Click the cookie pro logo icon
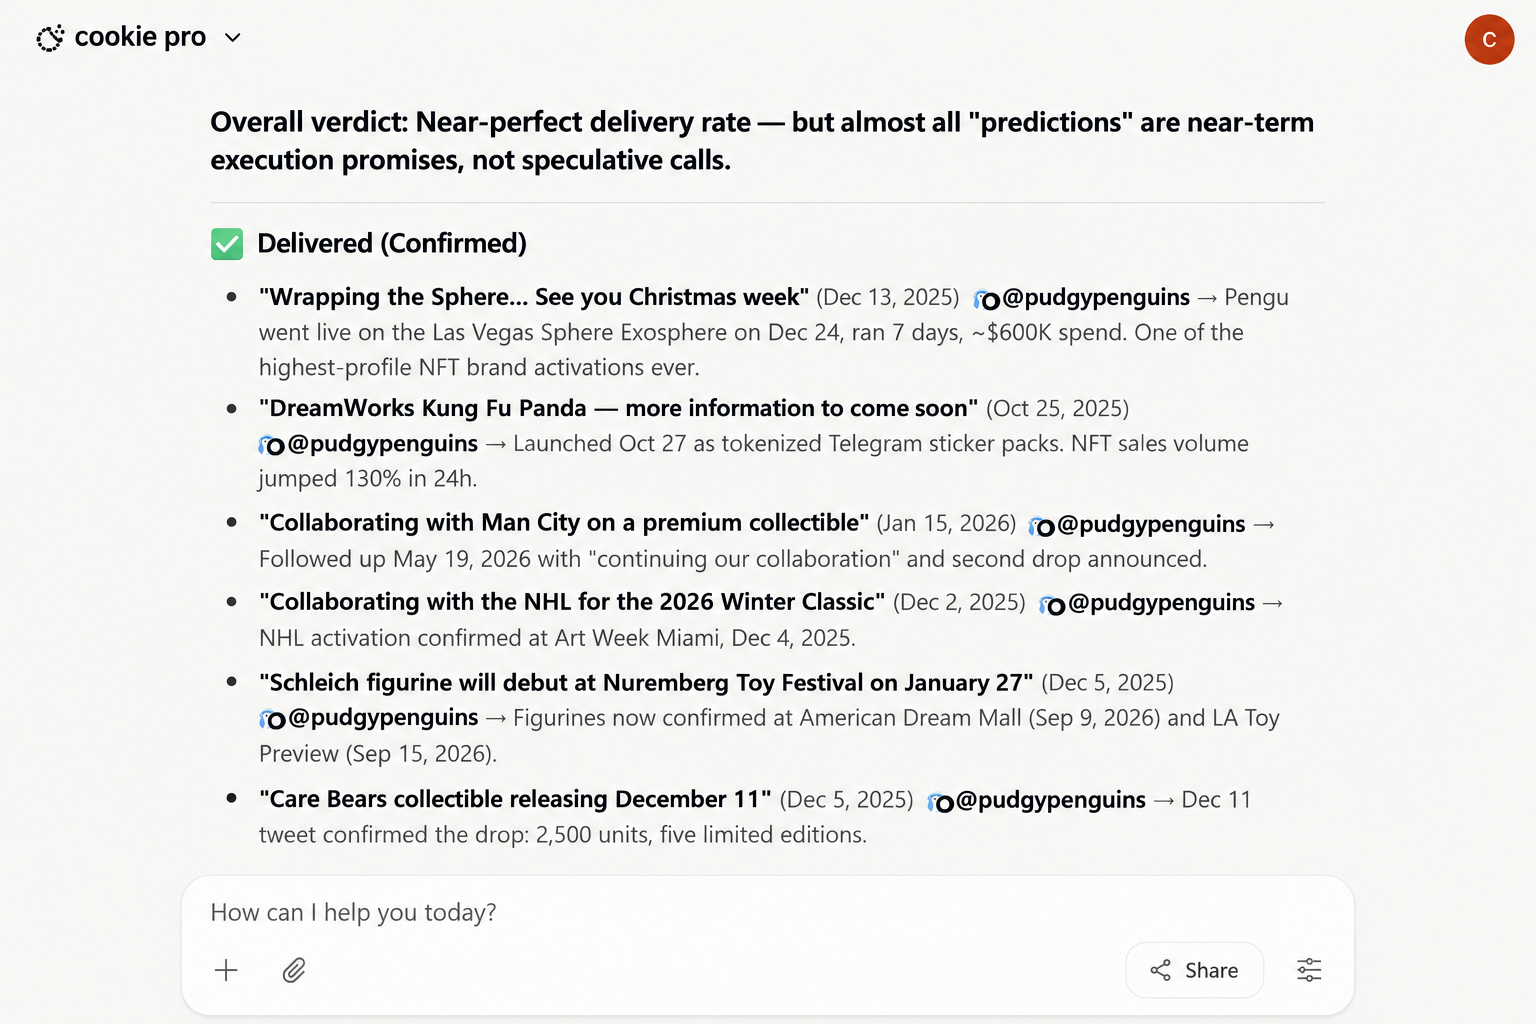Viewport: 1536px width, 1024px height. [x=50, y=38]
